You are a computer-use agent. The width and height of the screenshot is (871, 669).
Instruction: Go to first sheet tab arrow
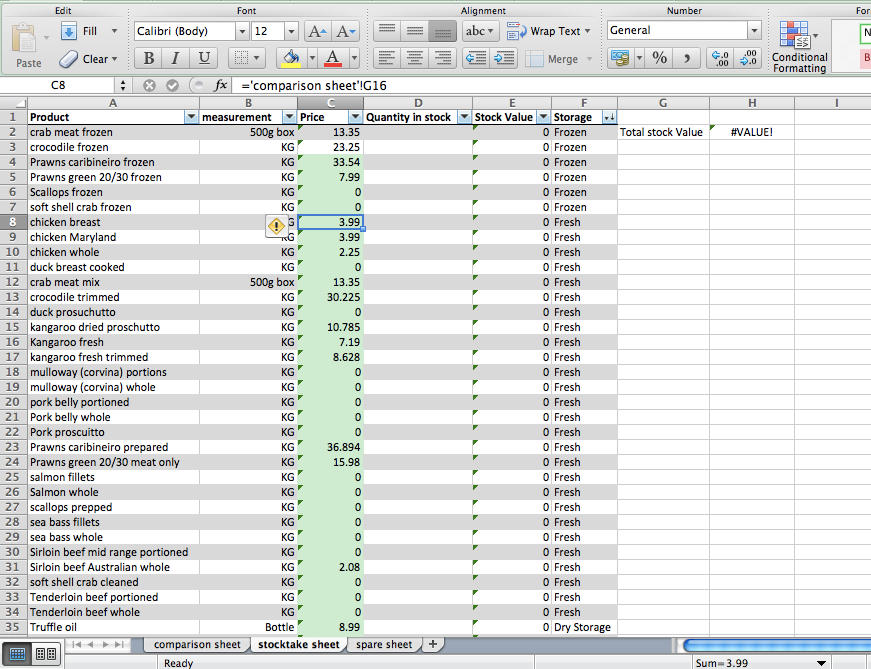click(77, 645)
